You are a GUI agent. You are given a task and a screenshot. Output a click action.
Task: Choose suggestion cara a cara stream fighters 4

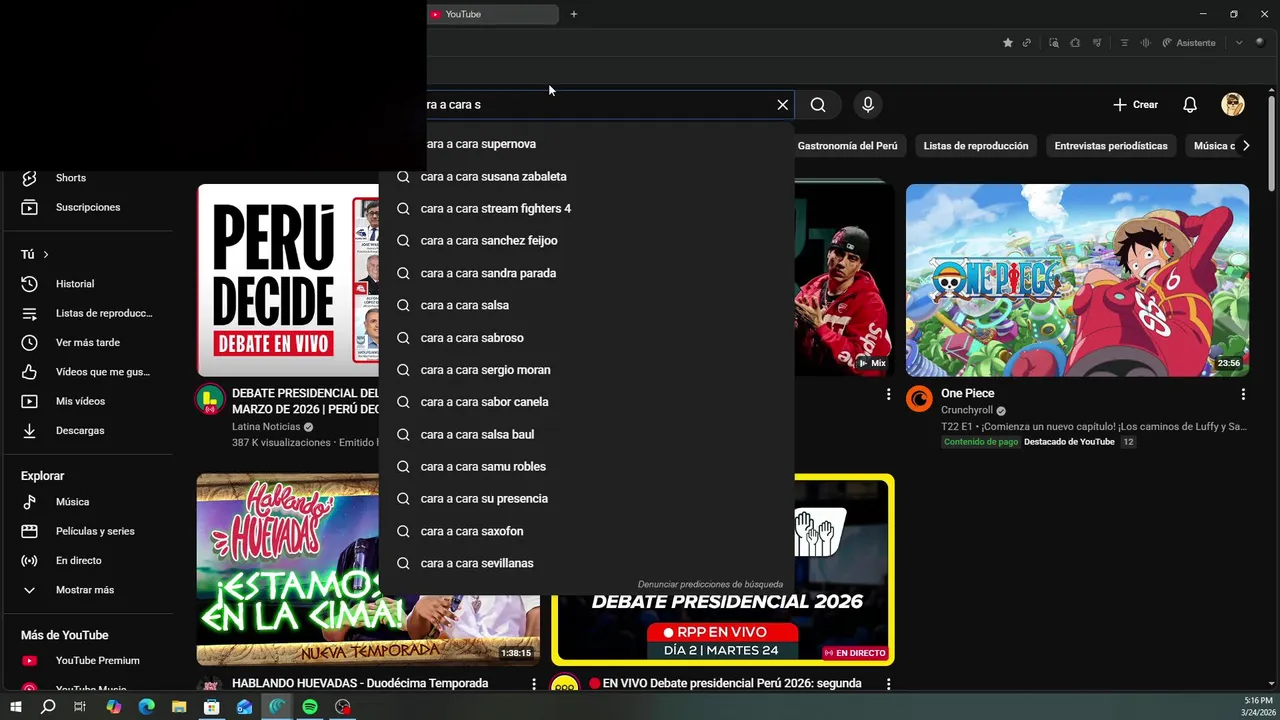tap(586, 209)
